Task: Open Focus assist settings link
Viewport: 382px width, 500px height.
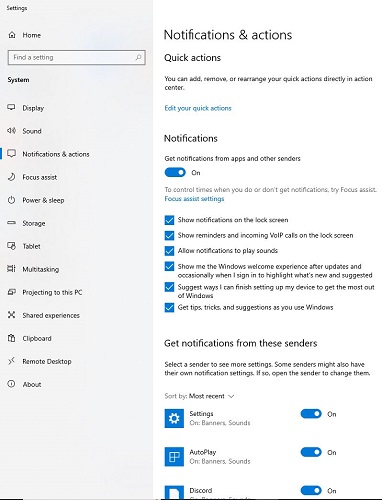Action: 194,199
